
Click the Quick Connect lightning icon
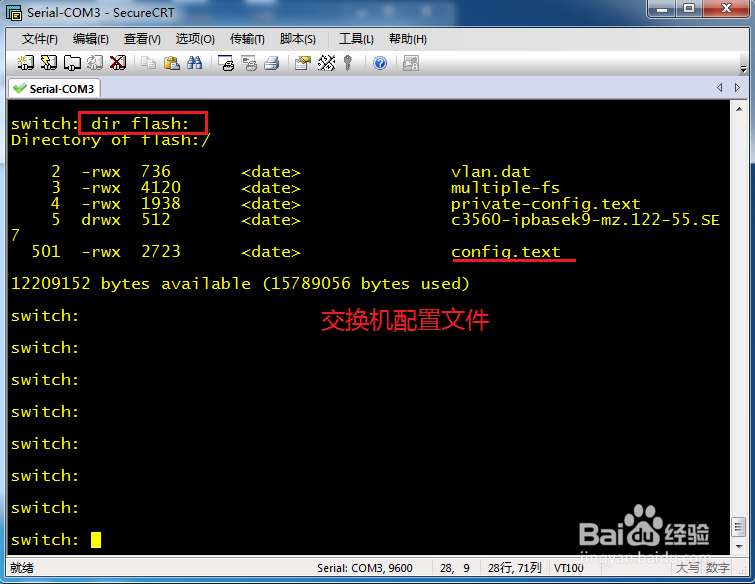click(x=49, y=63)
